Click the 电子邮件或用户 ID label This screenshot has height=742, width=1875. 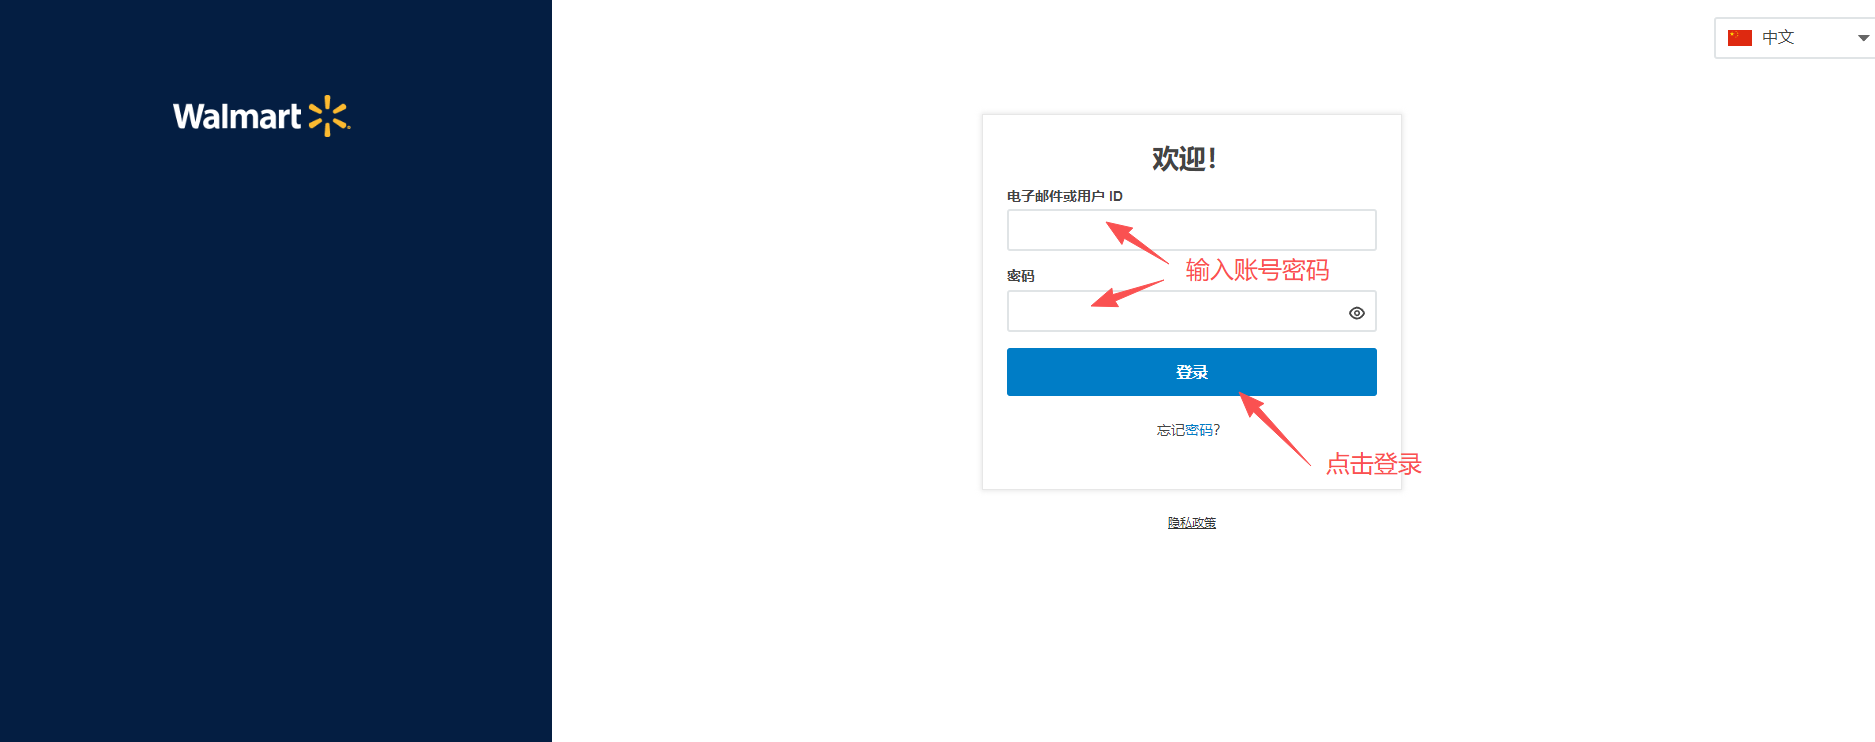click(x=1064, y=196)
